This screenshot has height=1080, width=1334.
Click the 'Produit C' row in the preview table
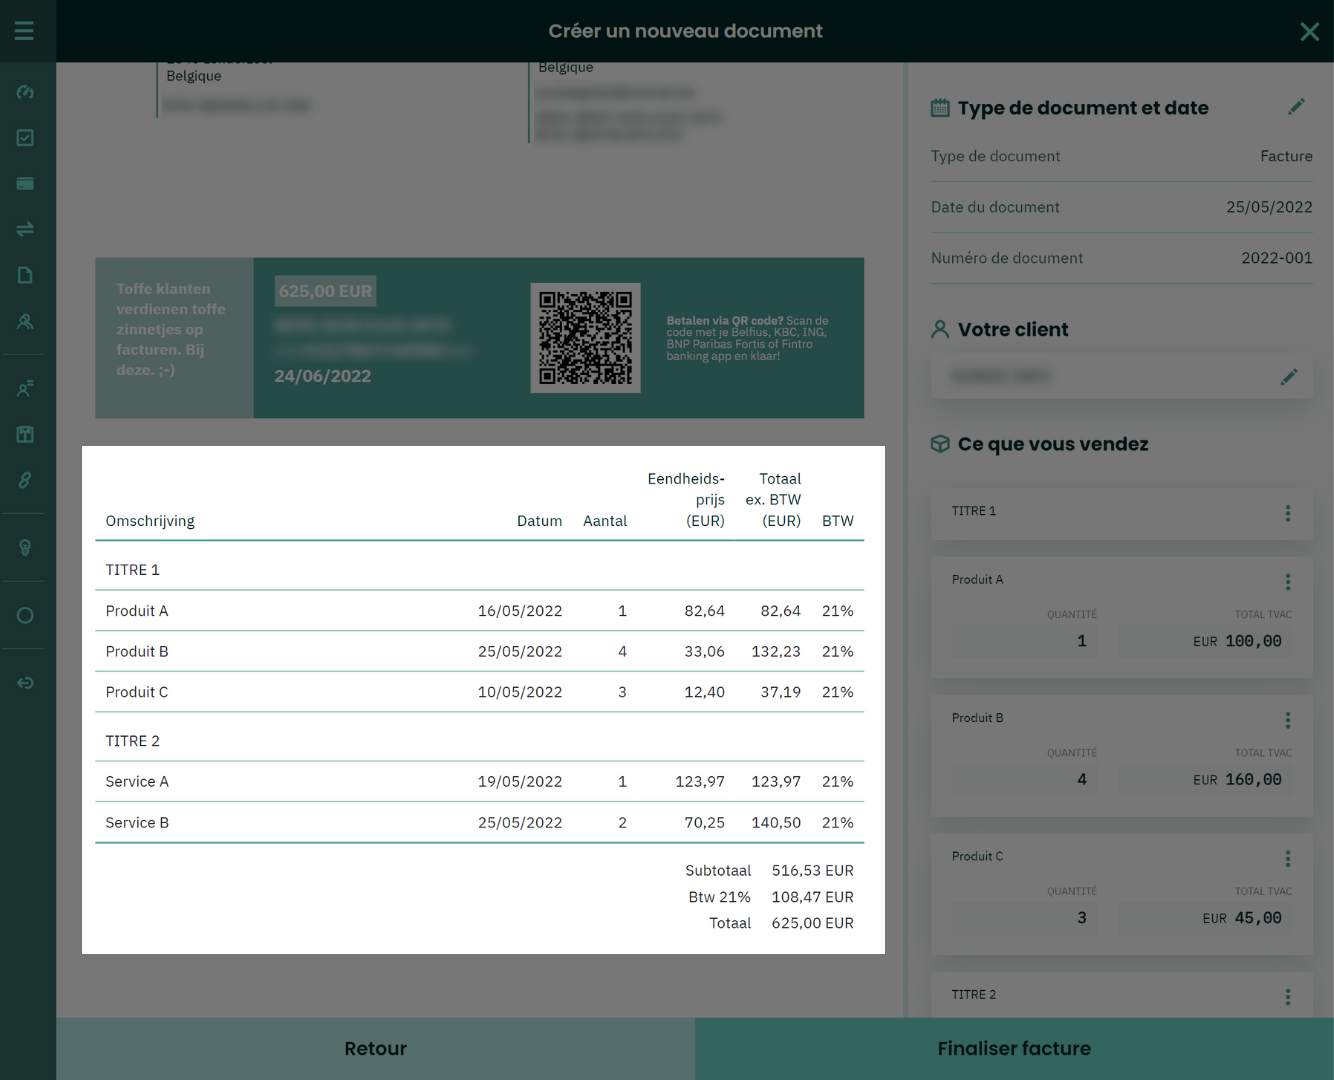479,692
